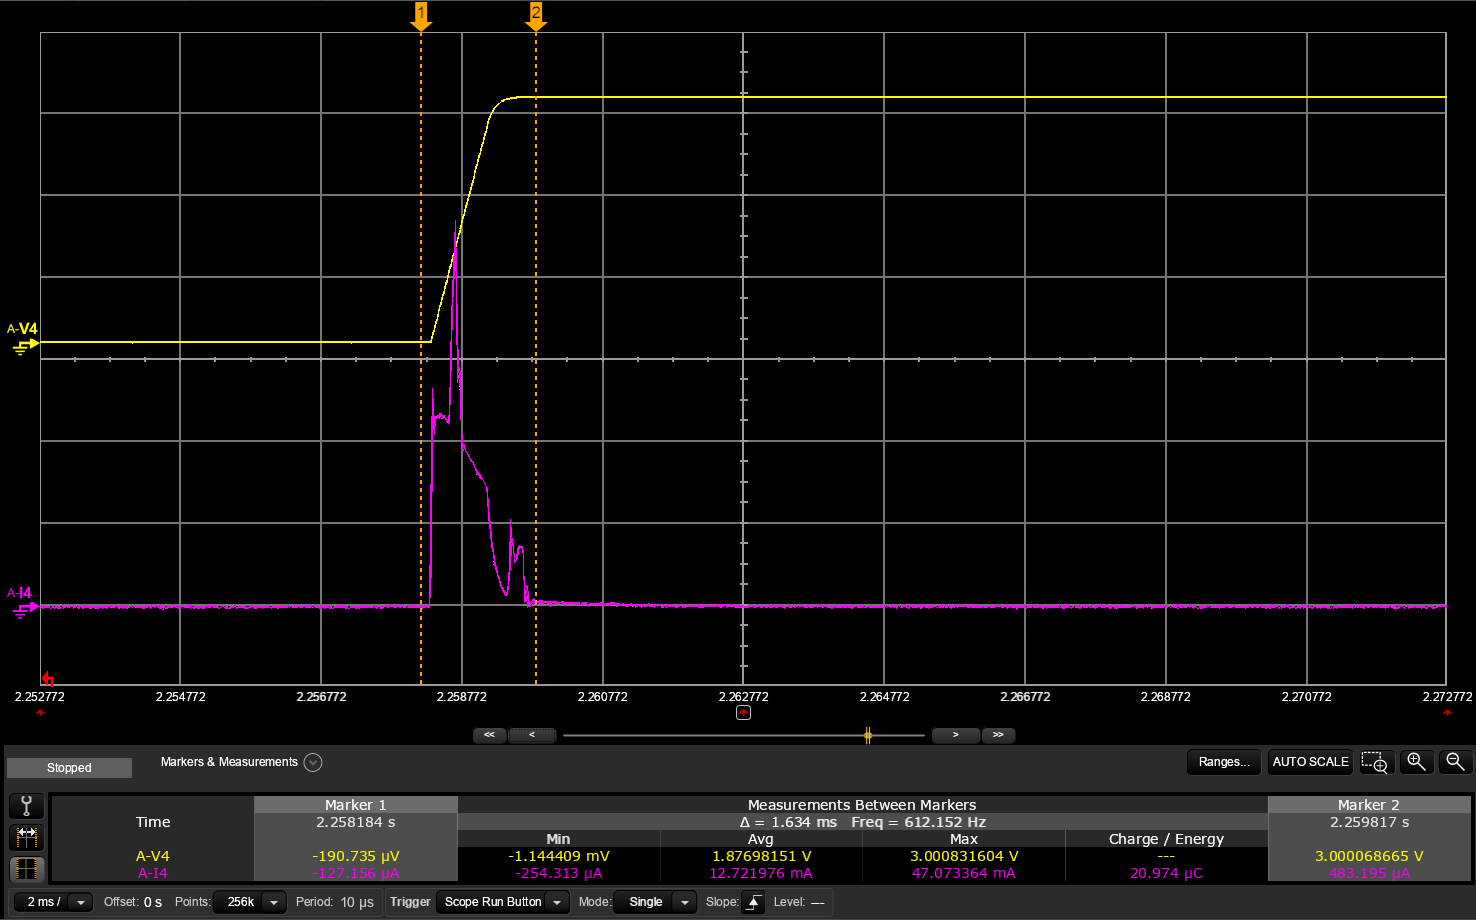Click the zoom in magnifier icon
The width and height of the screenshot is (1476, 920).
tap(1416, 762)
